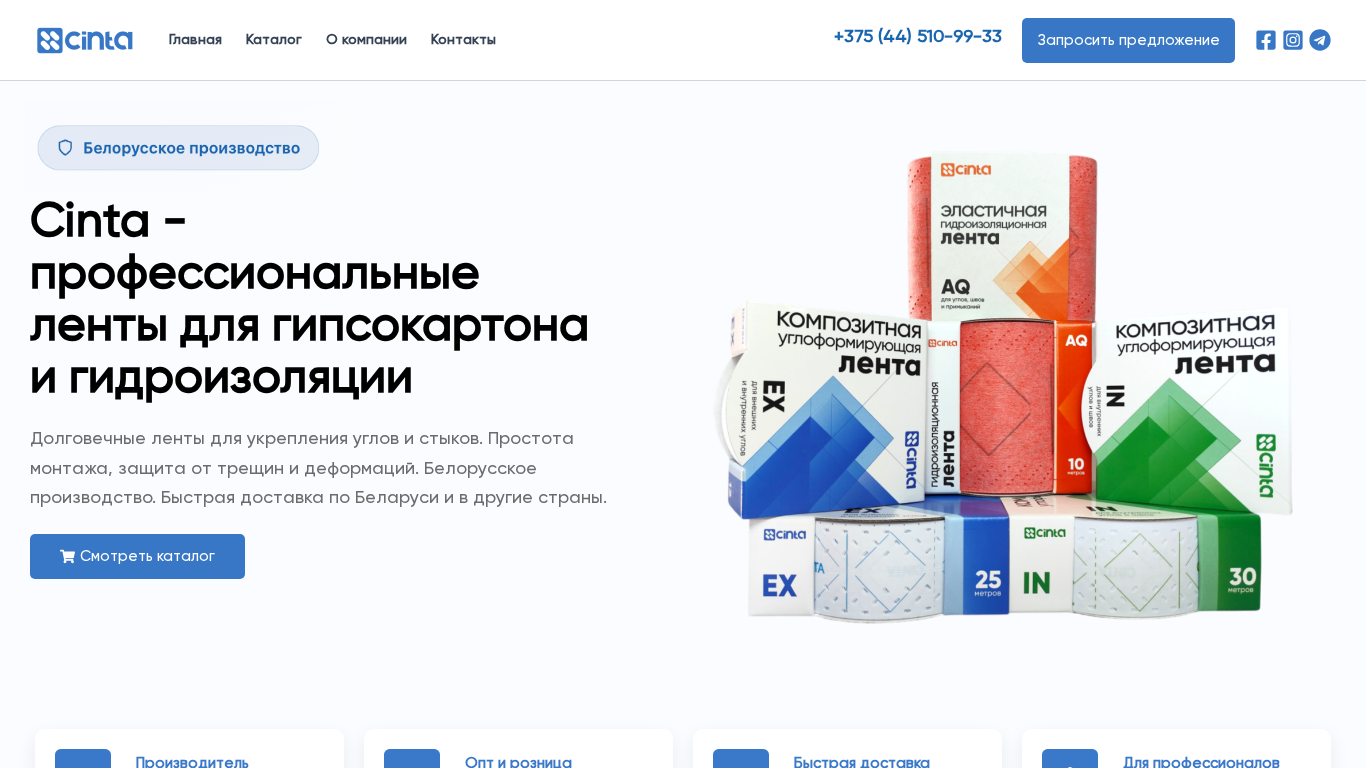
Task: Select the Быстрая доставка card title
Action: [862, 762]
